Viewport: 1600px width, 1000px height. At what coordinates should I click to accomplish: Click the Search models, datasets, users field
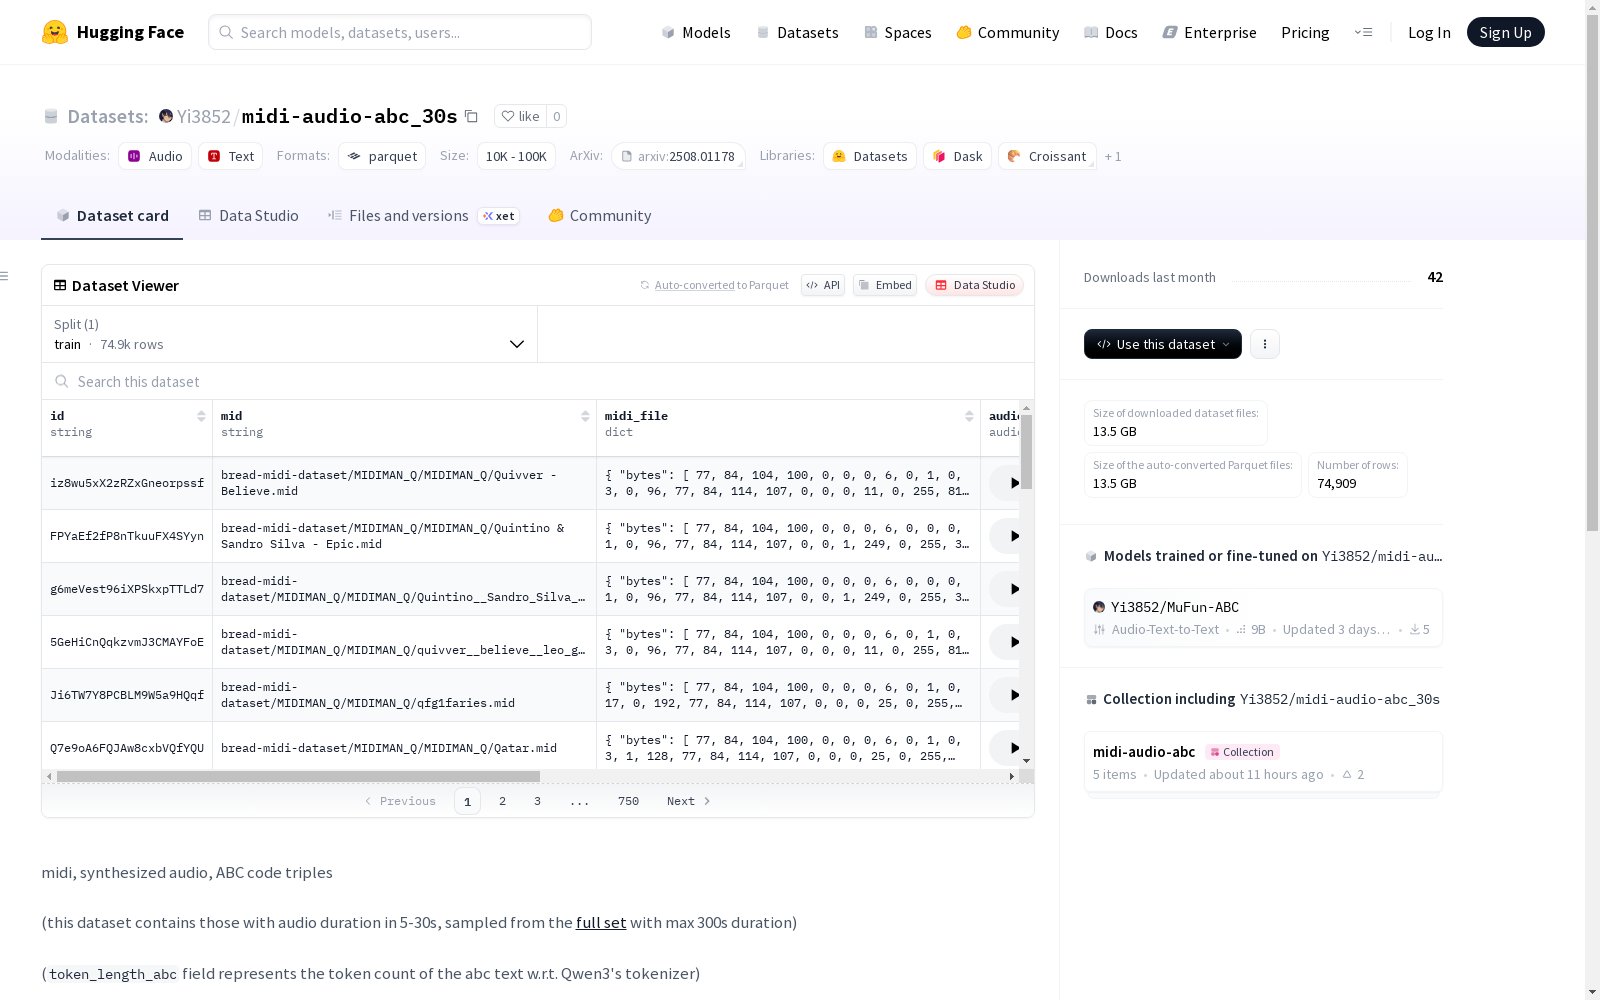(x=400, y=32)
